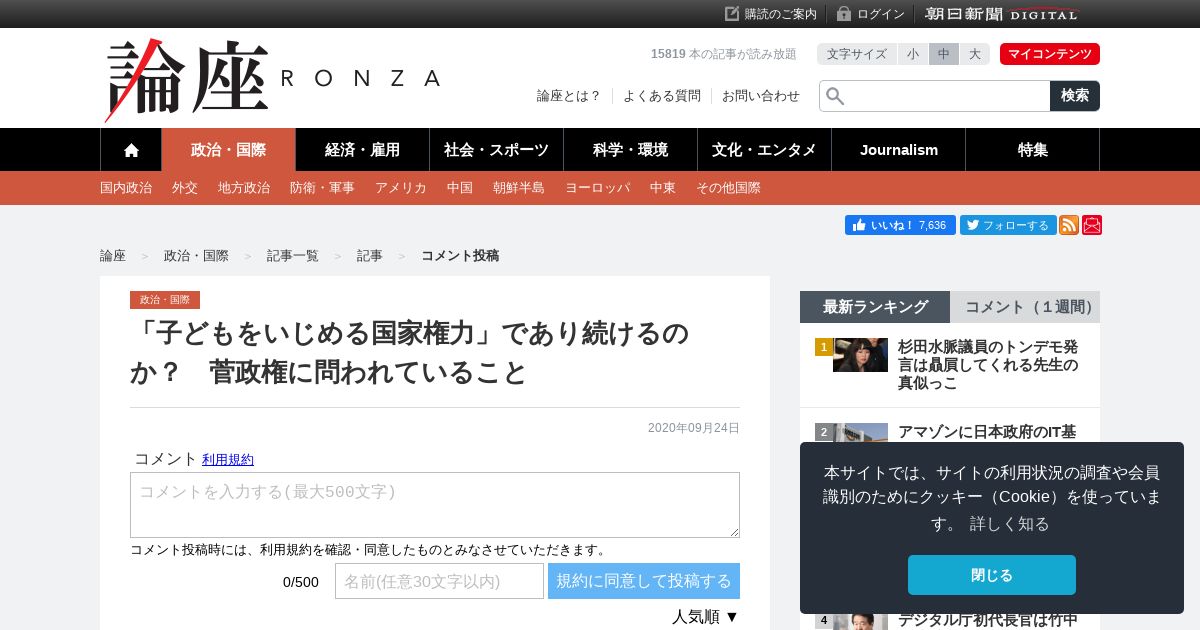Click the article headline 子どもをいじめる国家権力
The width and height of the screenshot is (1200, 630).
[x=410, y=352]
